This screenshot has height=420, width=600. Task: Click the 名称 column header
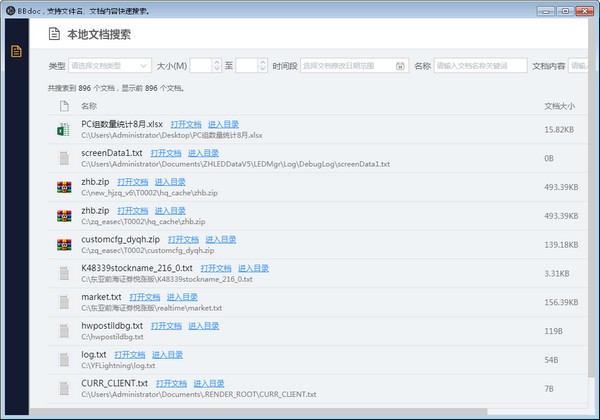click(89, 105)
